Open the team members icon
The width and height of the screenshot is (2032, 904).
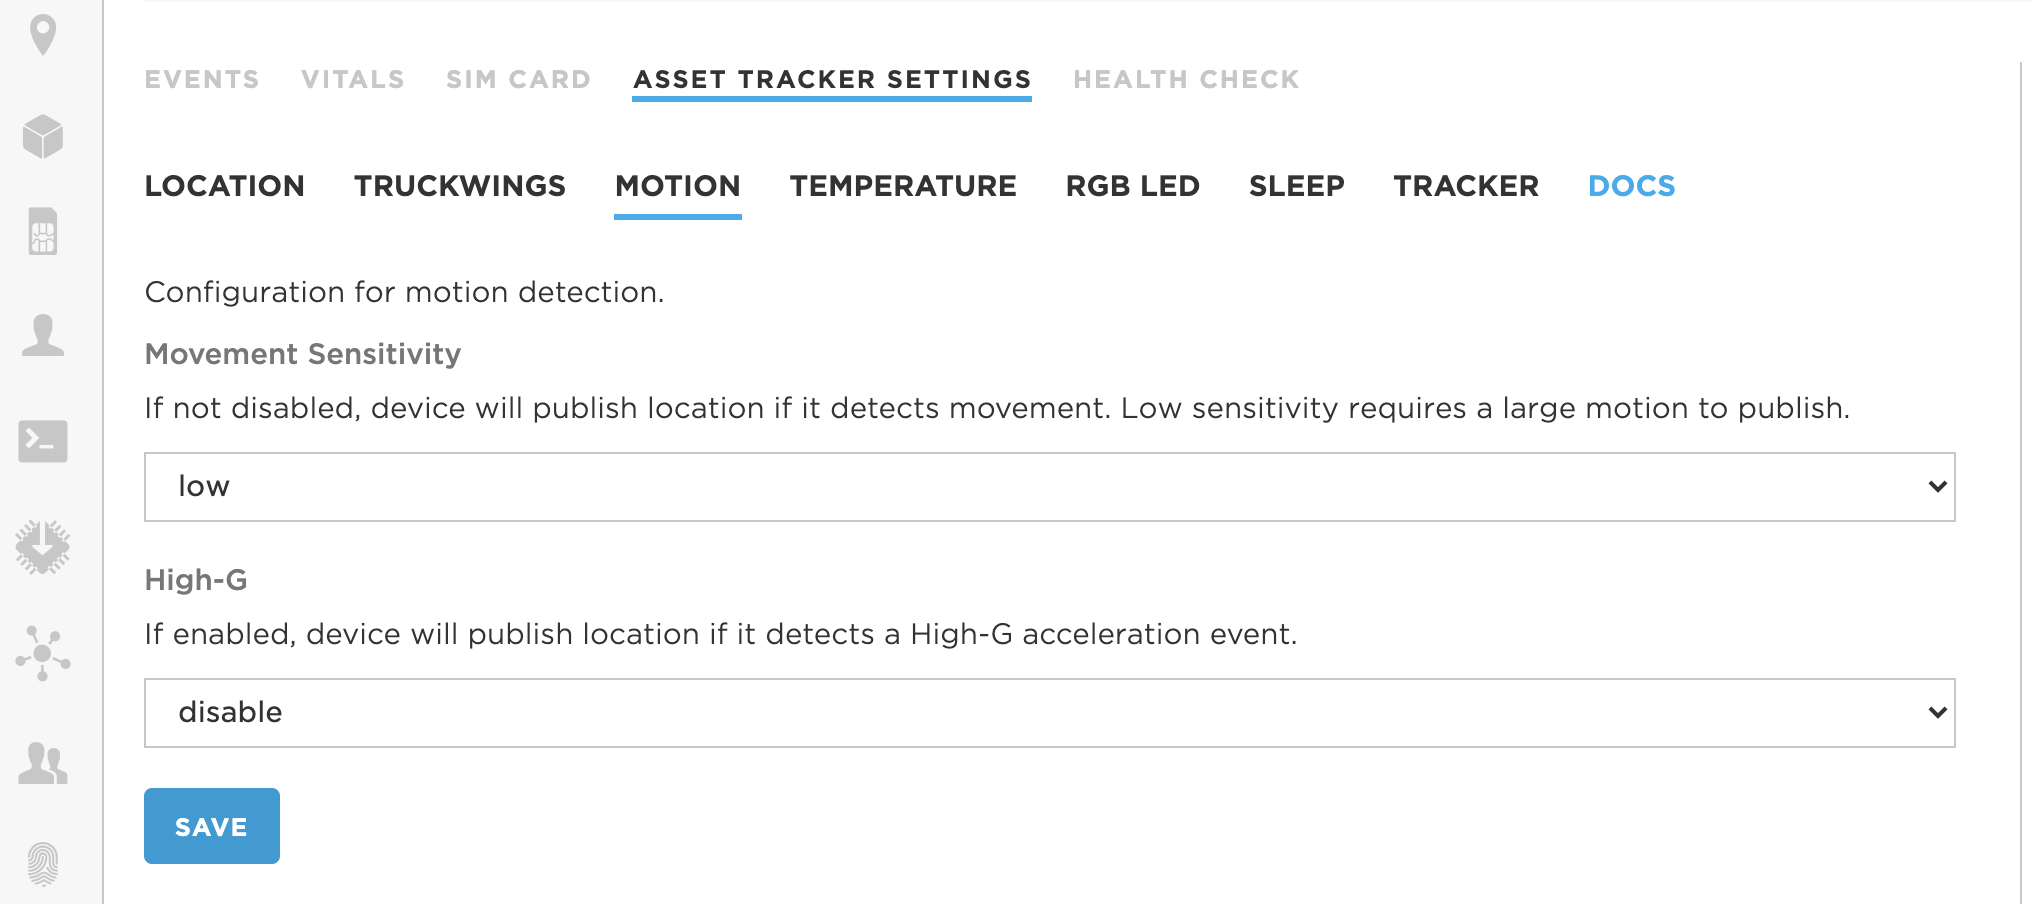43,763
